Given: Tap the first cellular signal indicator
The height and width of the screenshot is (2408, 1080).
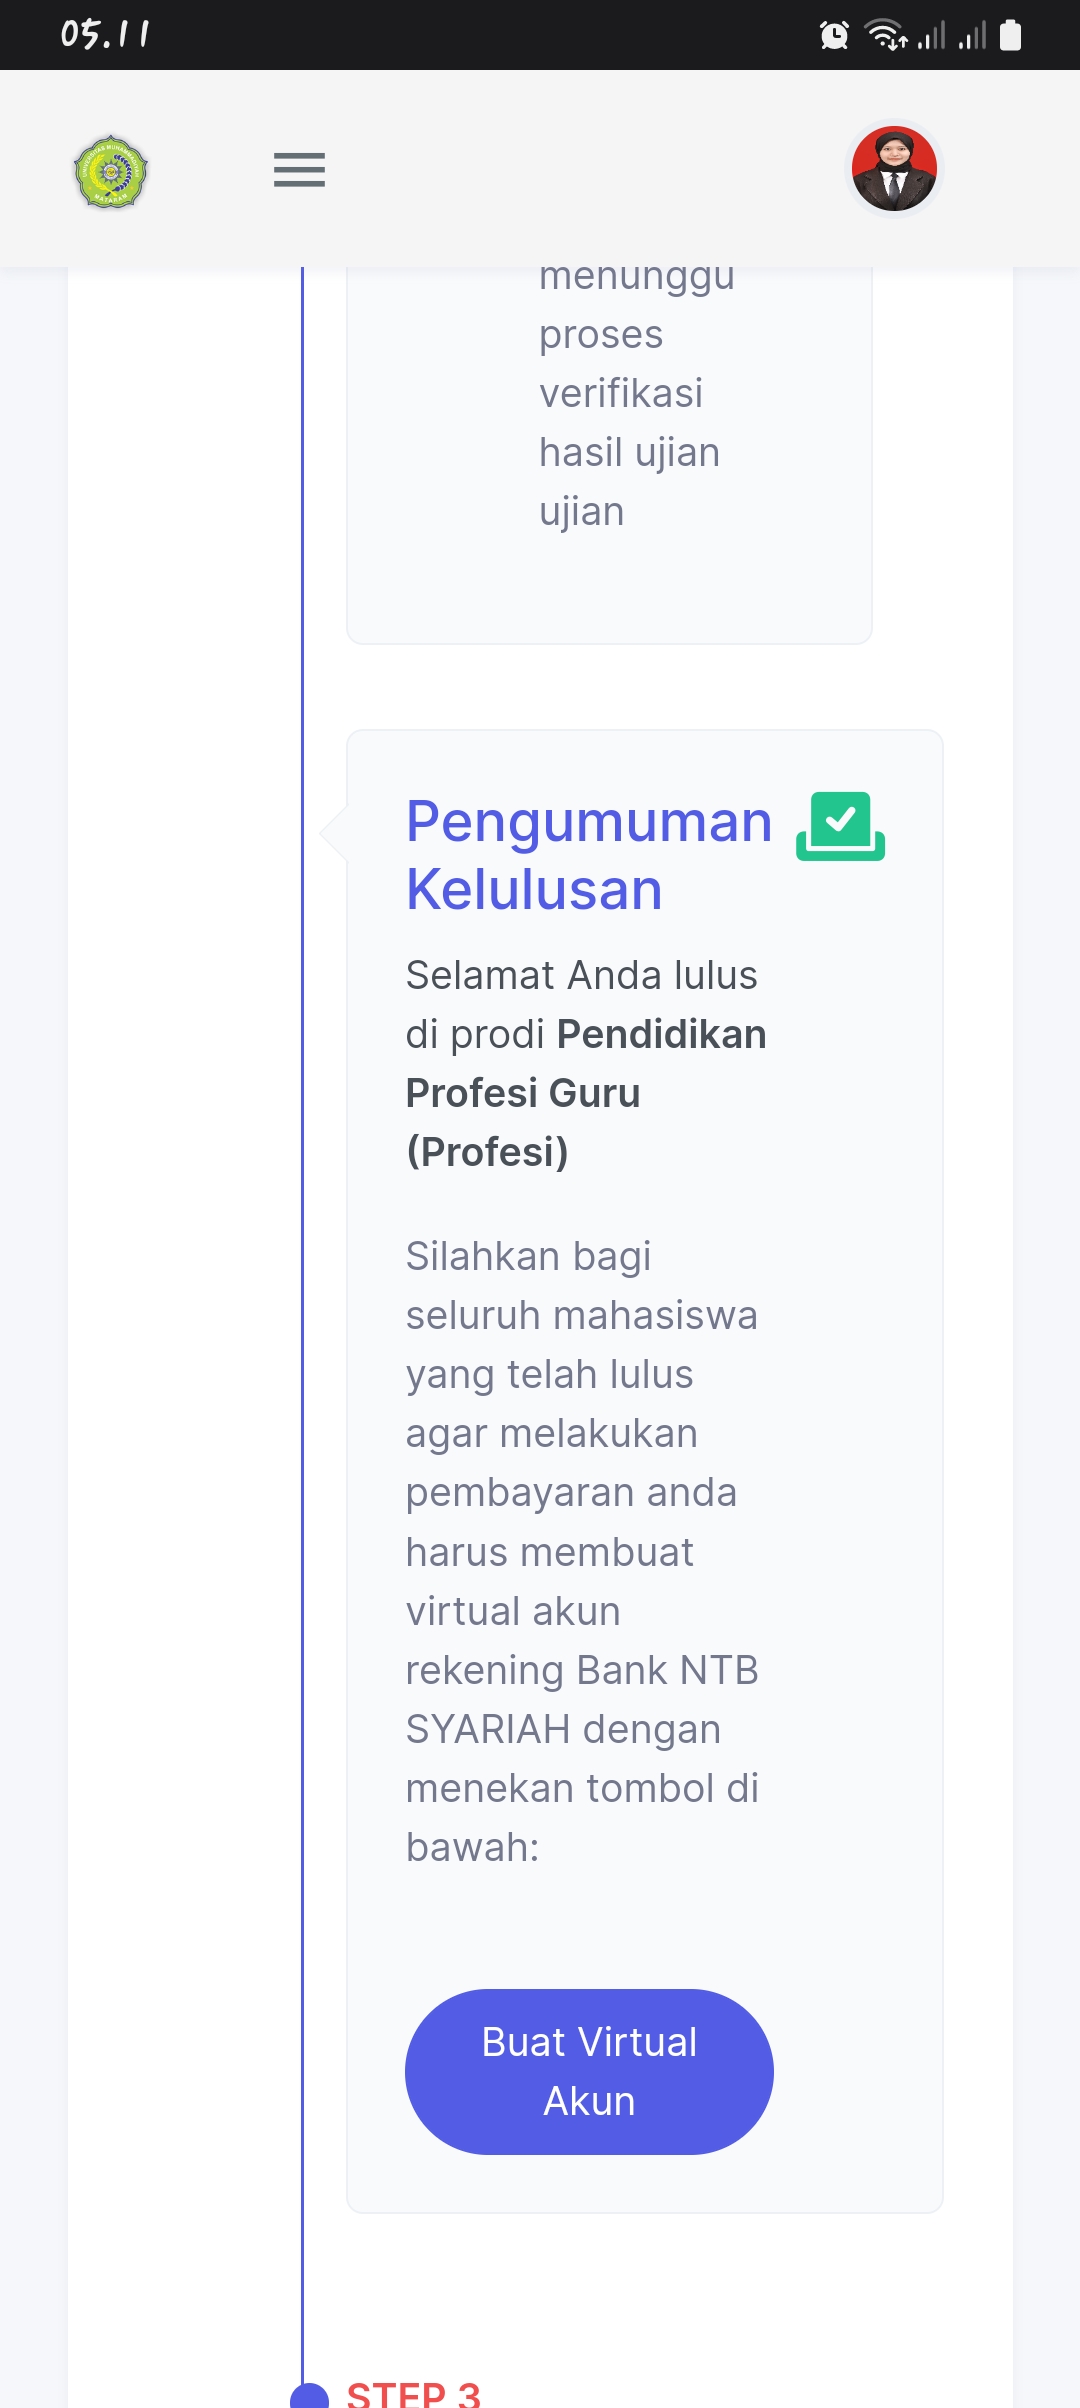Looking at the screenshot, I should [x=931, y=36].
